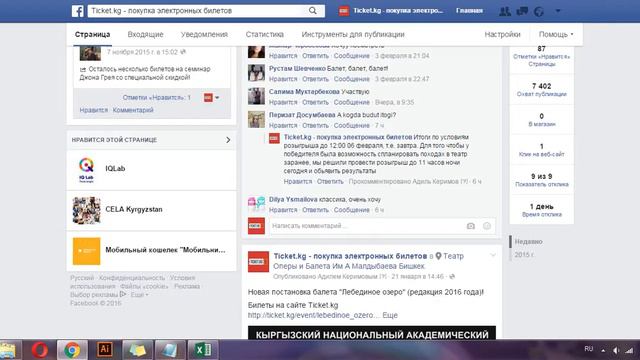The image size is (640, 360).
Task: Click Ticket.kg page avatar in top bar
Action: pos(344,11)
